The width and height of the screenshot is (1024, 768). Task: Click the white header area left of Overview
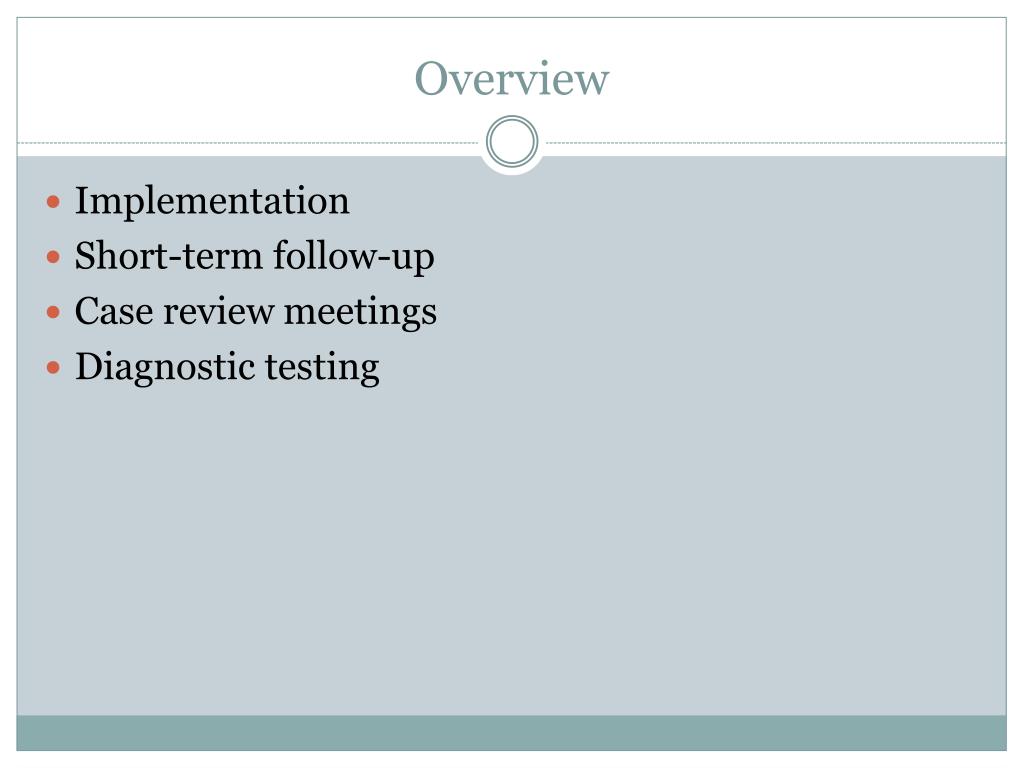216,78
